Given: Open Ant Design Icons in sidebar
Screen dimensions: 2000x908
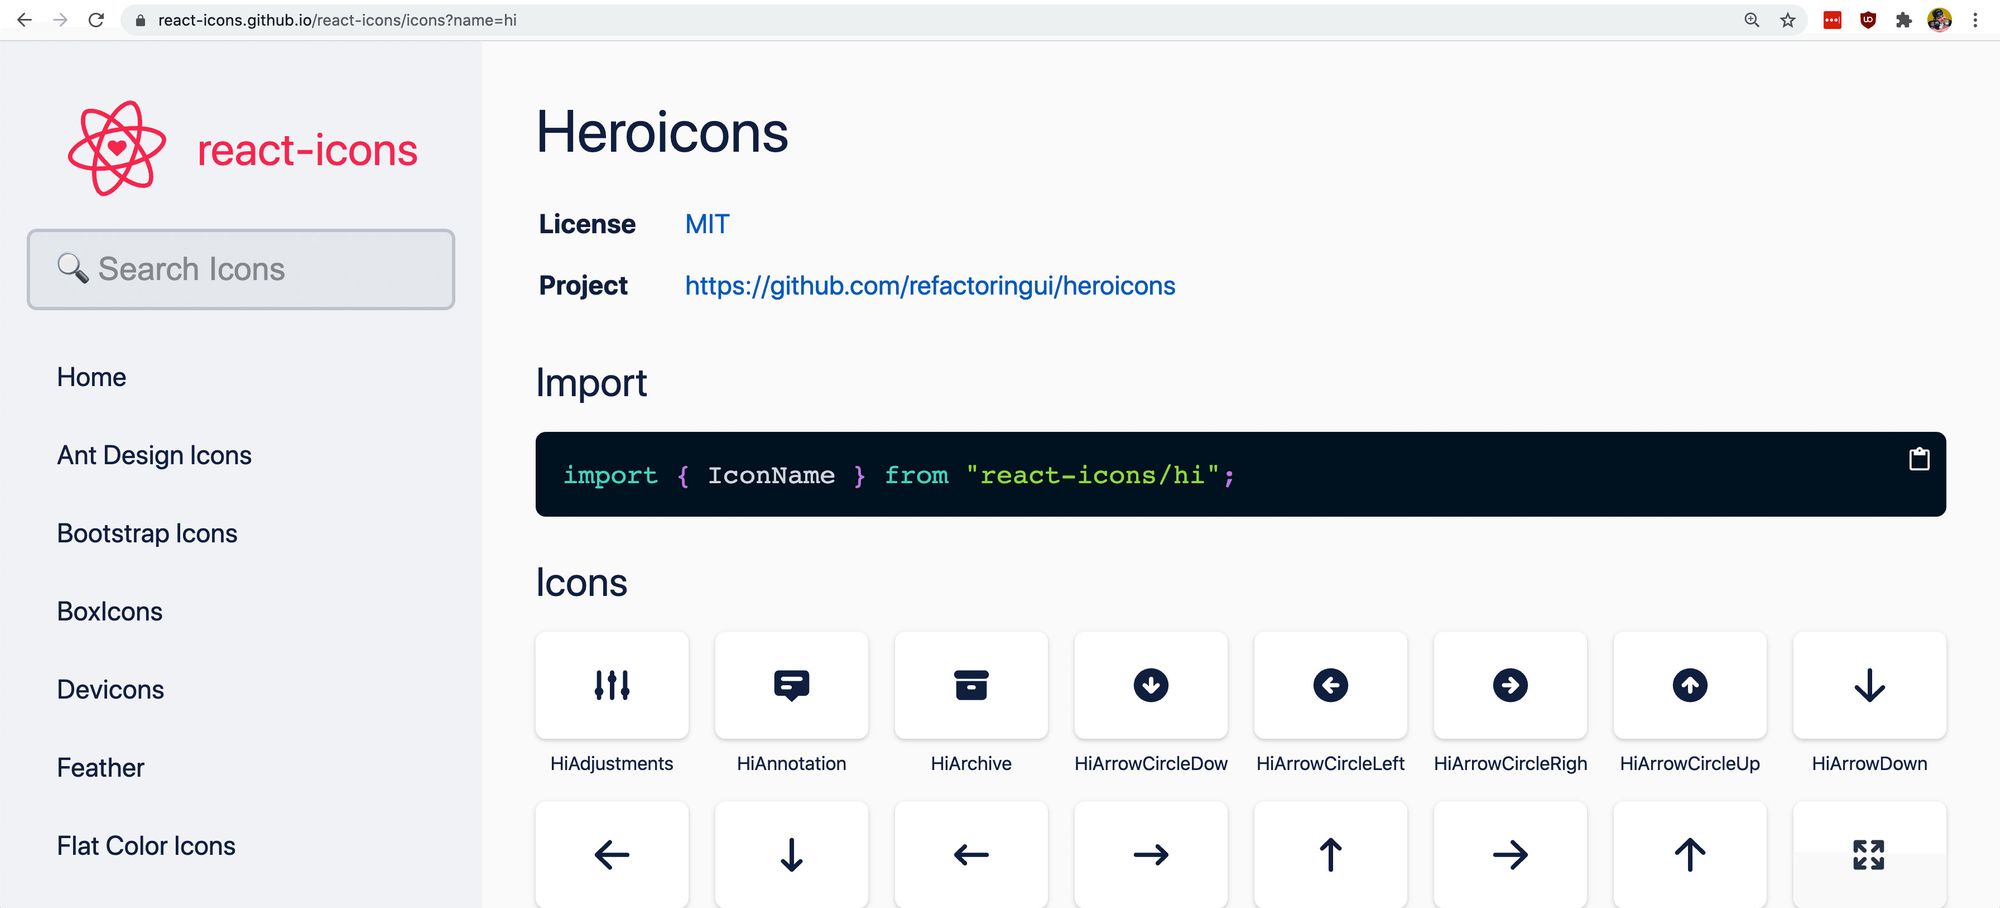Looking at the screenshot, I should (154, 455).
